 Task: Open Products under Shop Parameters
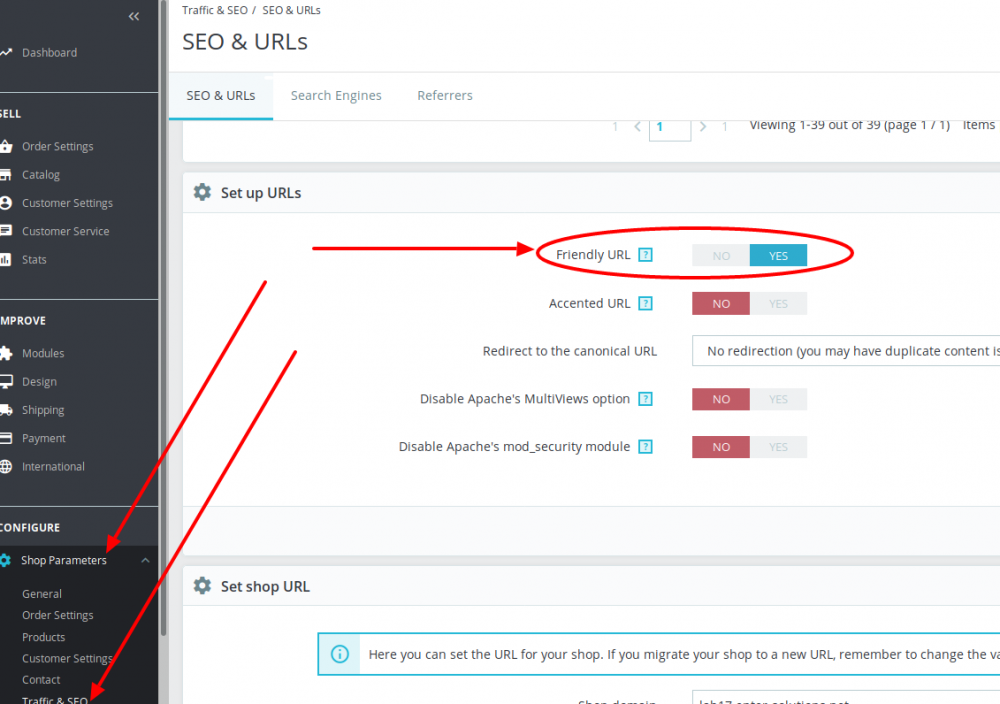point(43,637)
